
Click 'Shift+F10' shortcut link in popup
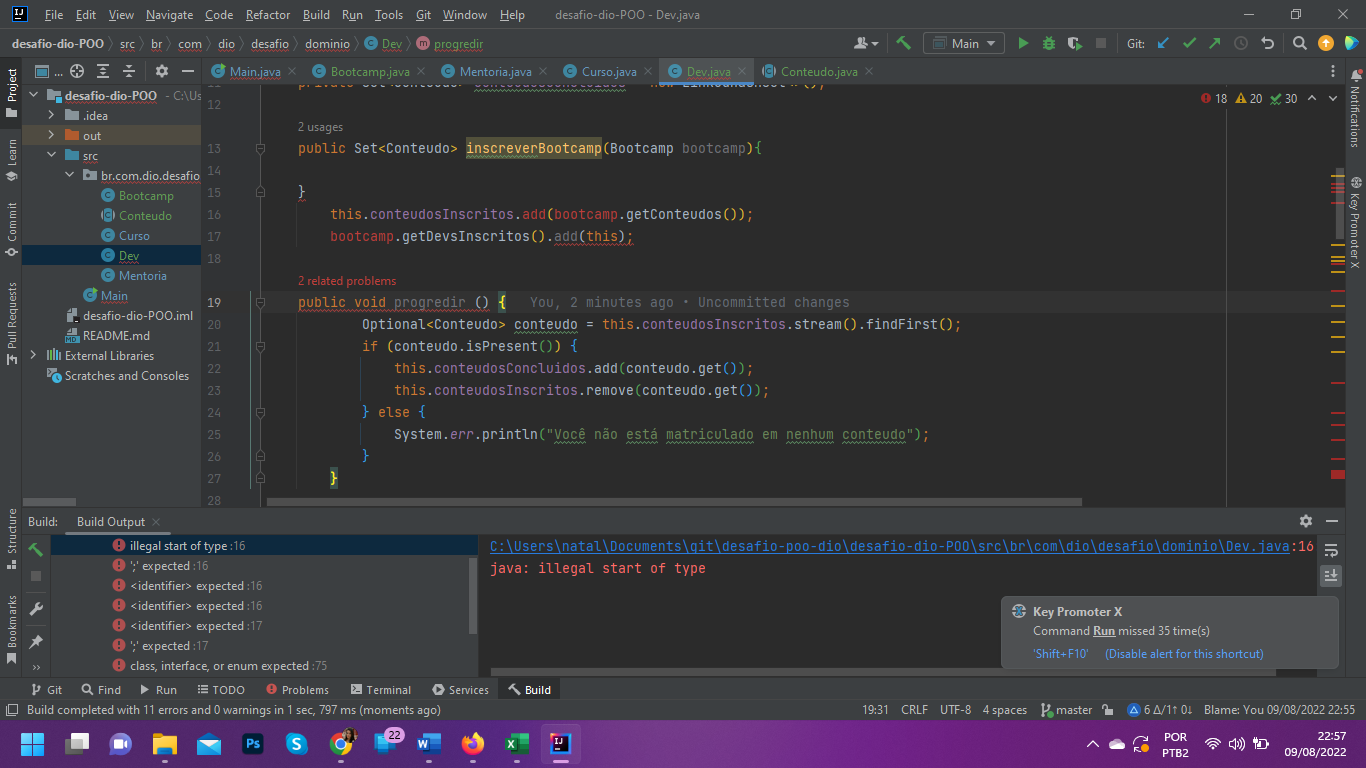click(1060, 654)
